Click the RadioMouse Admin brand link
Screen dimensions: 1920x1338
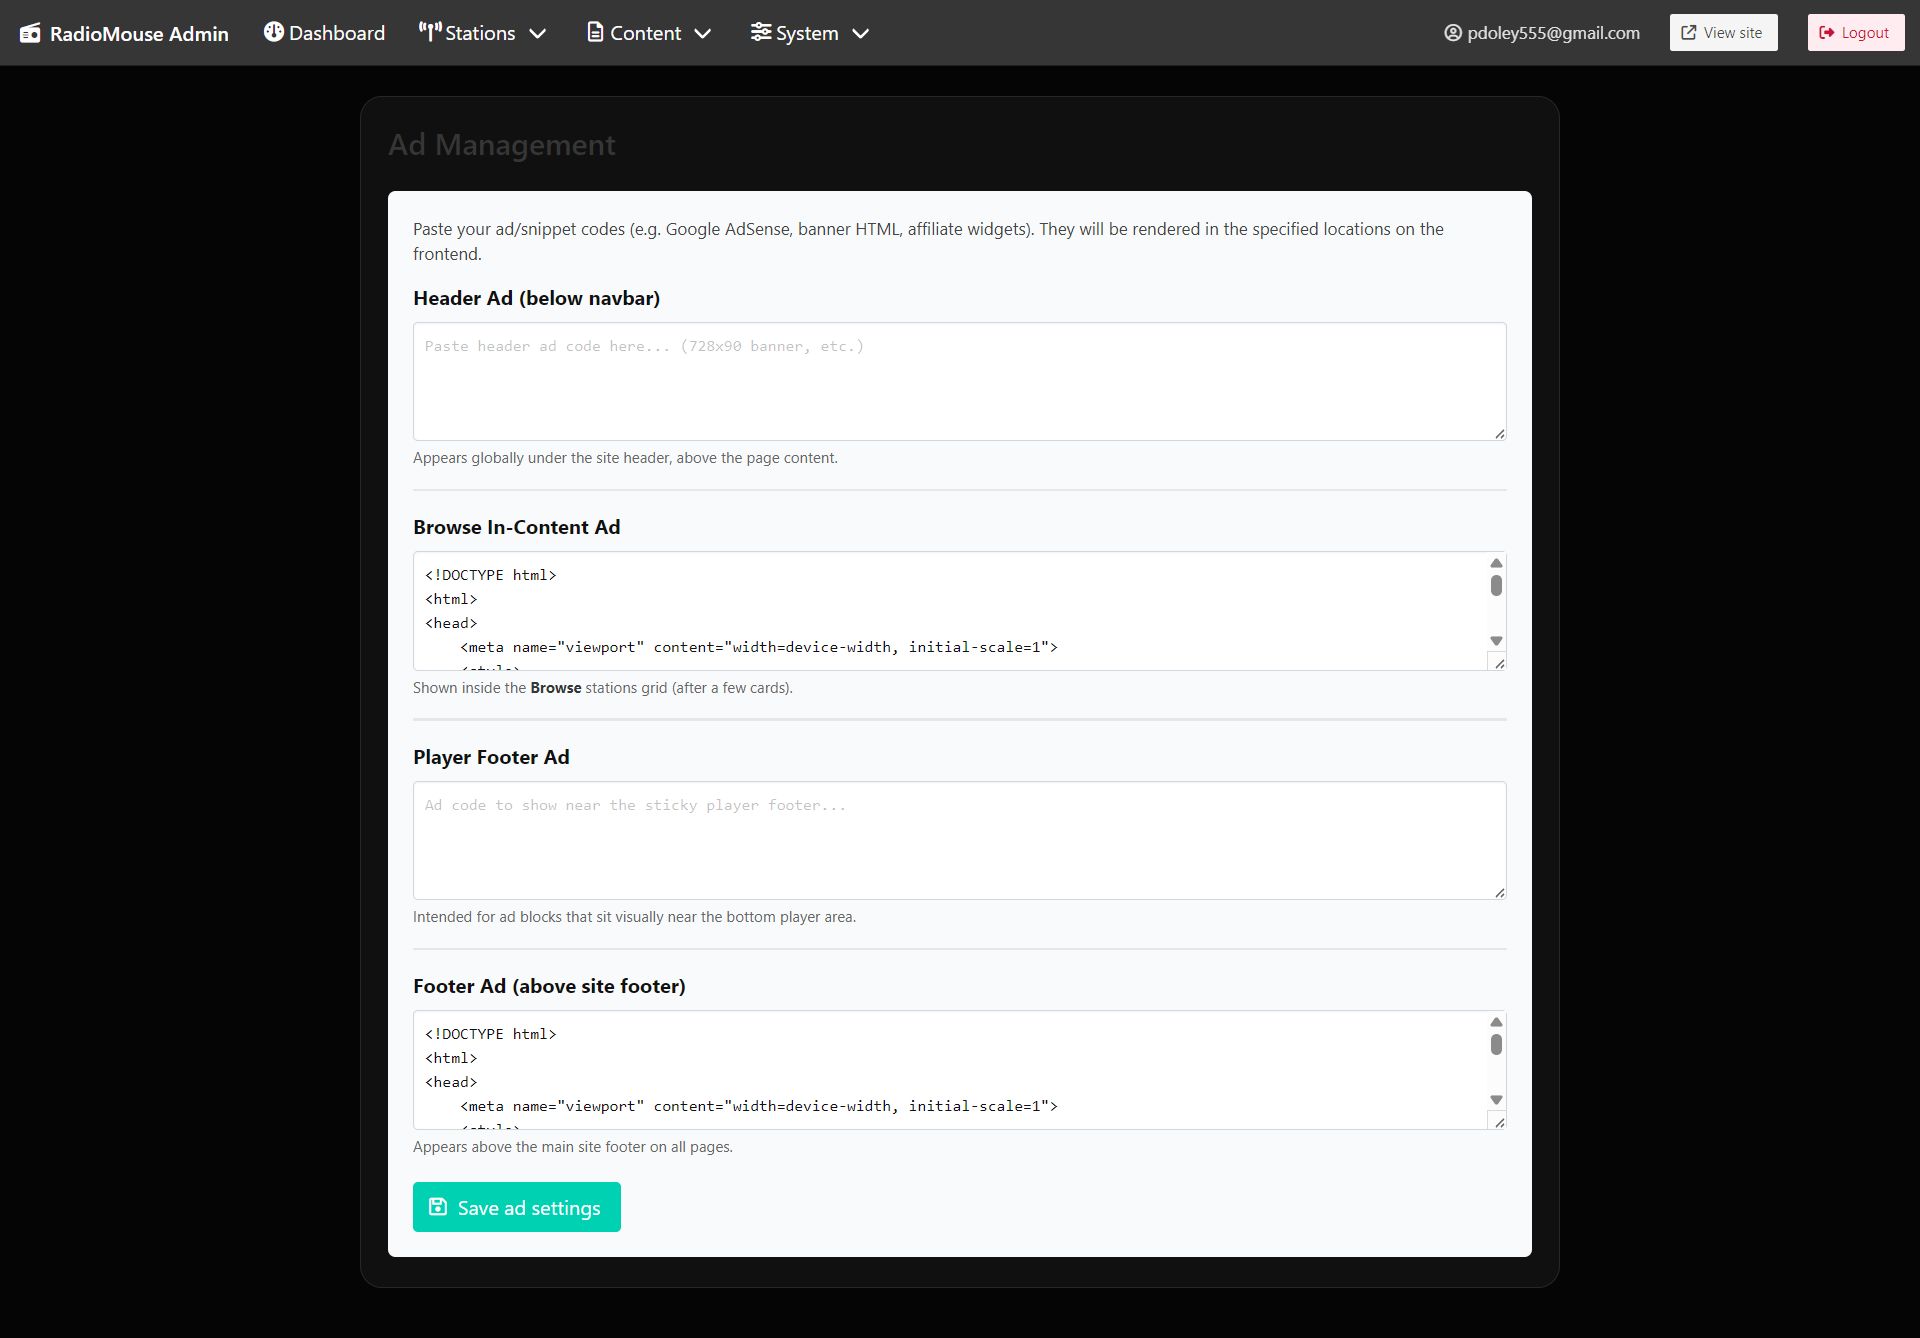click(139, 34)
